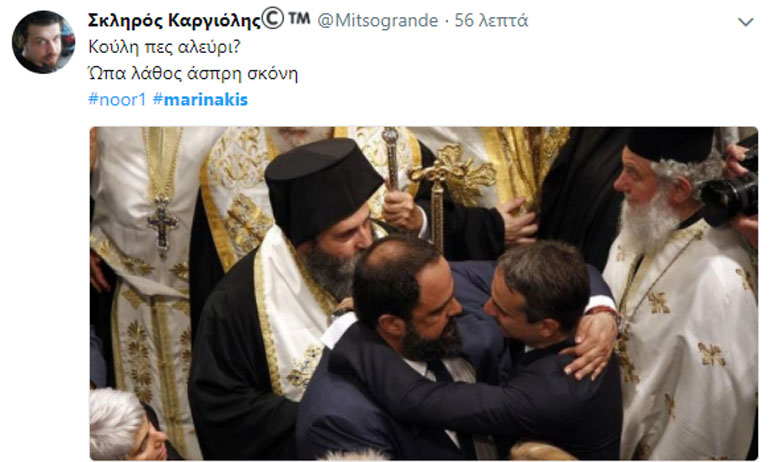Expand the tweet options chevron

(746, 22)
